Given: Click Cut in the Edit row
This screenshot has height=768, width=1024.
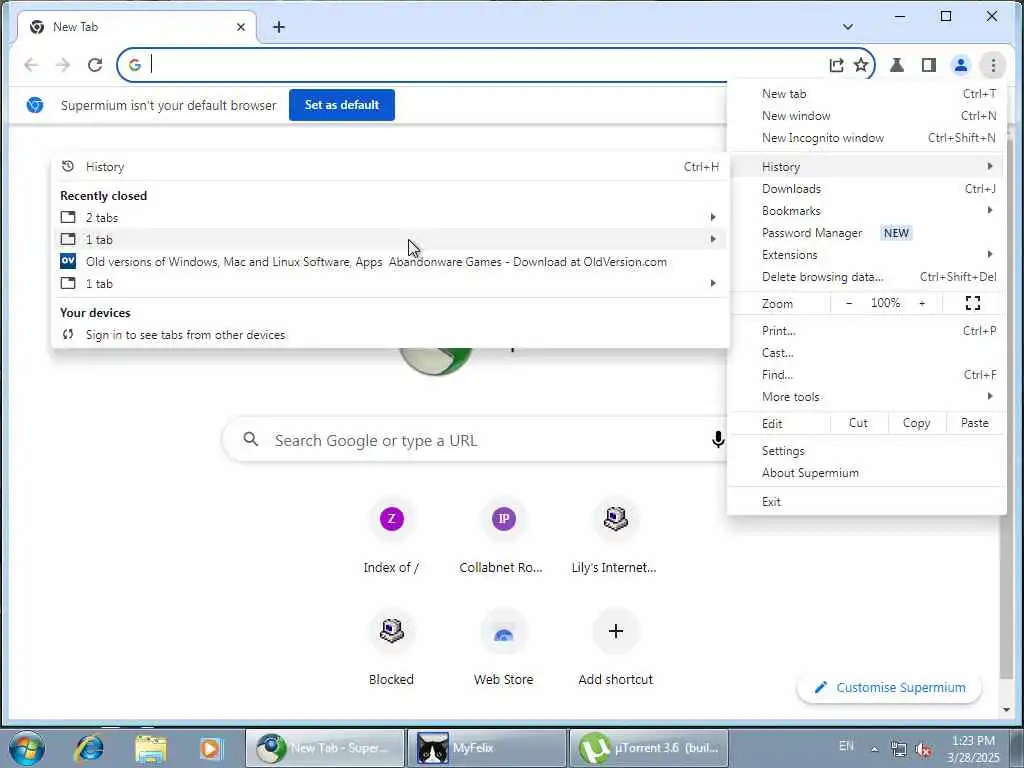Looking at the screenshot, I should click(x=858, y=423).
